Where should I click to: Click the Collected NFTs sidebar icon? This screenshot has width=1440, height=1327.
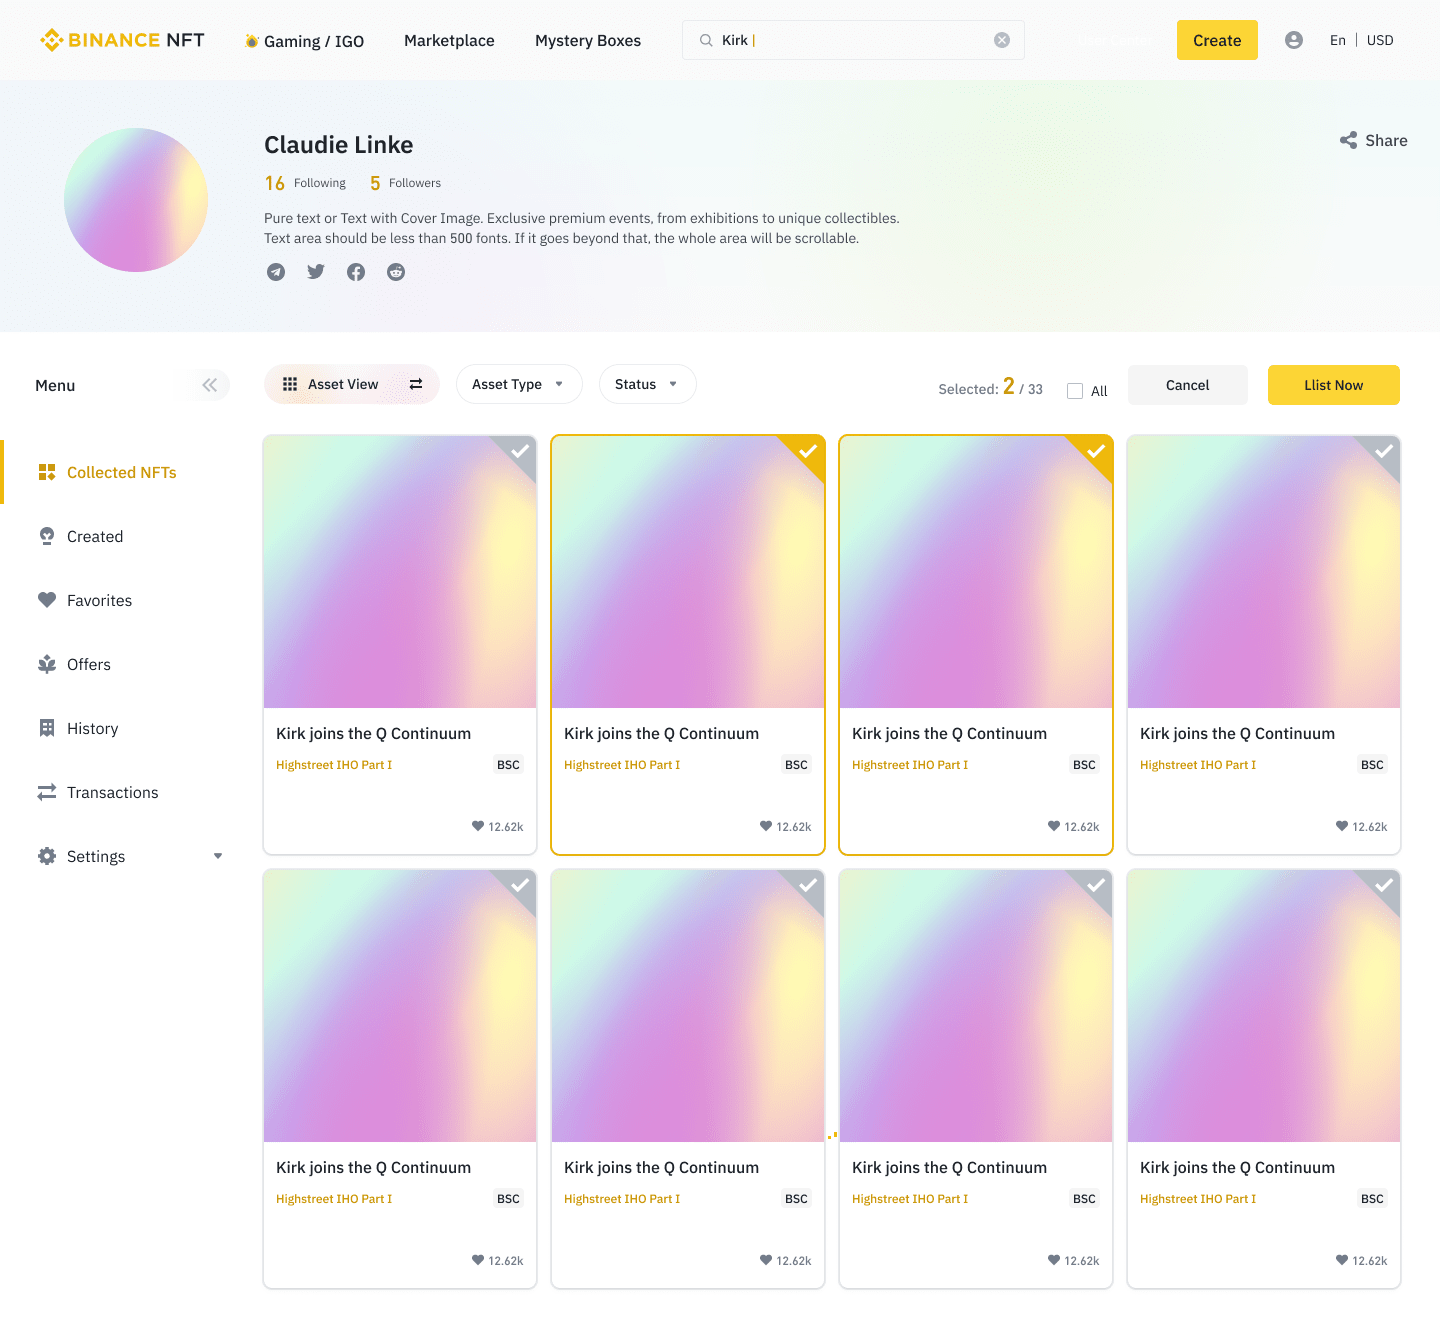click(x=47, y=472)
